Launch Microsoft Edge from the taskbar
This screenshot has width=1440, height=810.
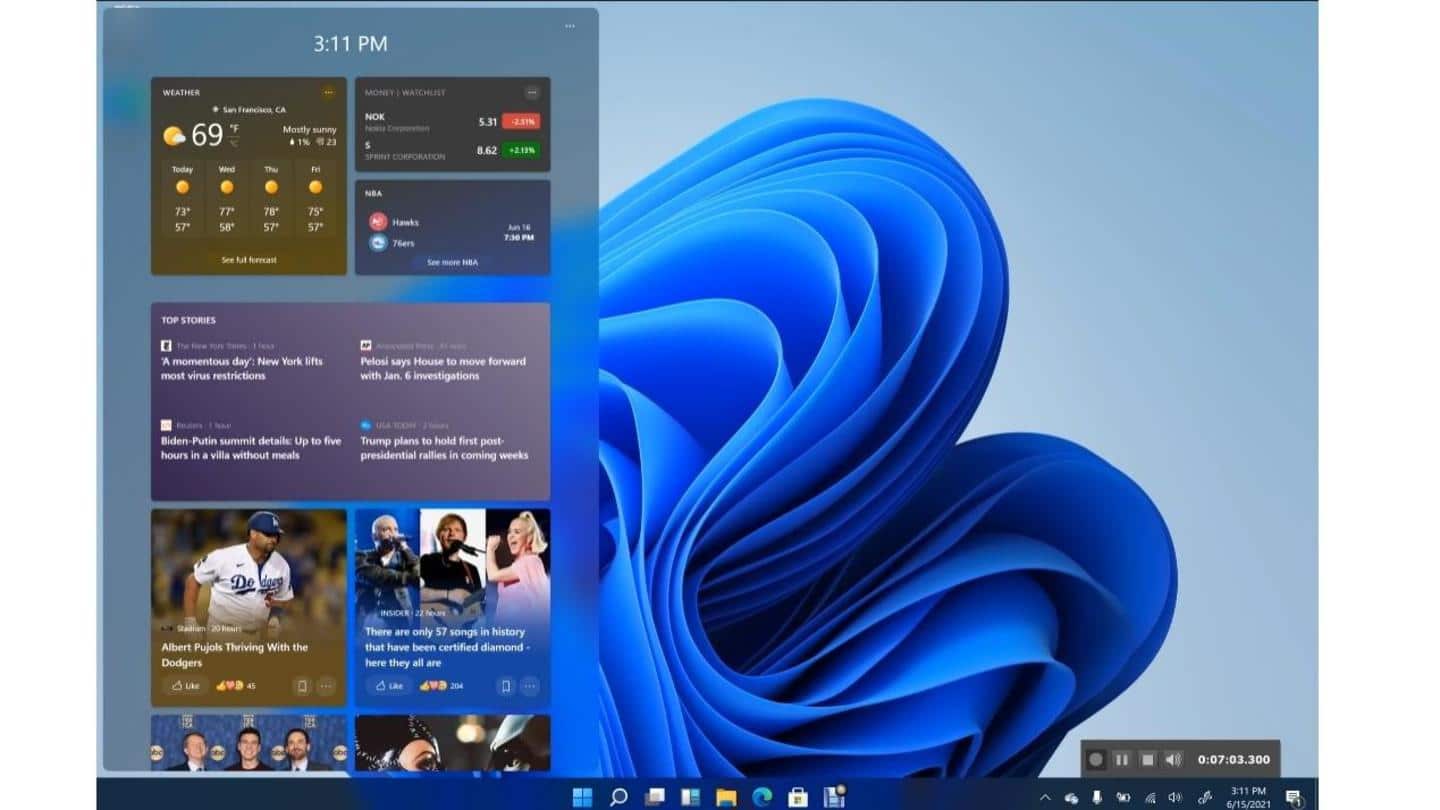coord(761,797)
